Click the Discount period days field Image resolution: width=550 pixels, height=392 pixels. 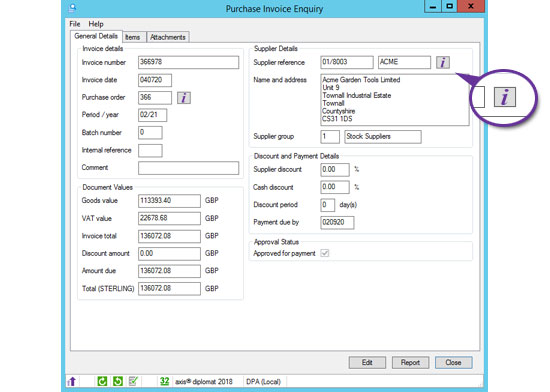pyautogui.click(x=327, y=205)
